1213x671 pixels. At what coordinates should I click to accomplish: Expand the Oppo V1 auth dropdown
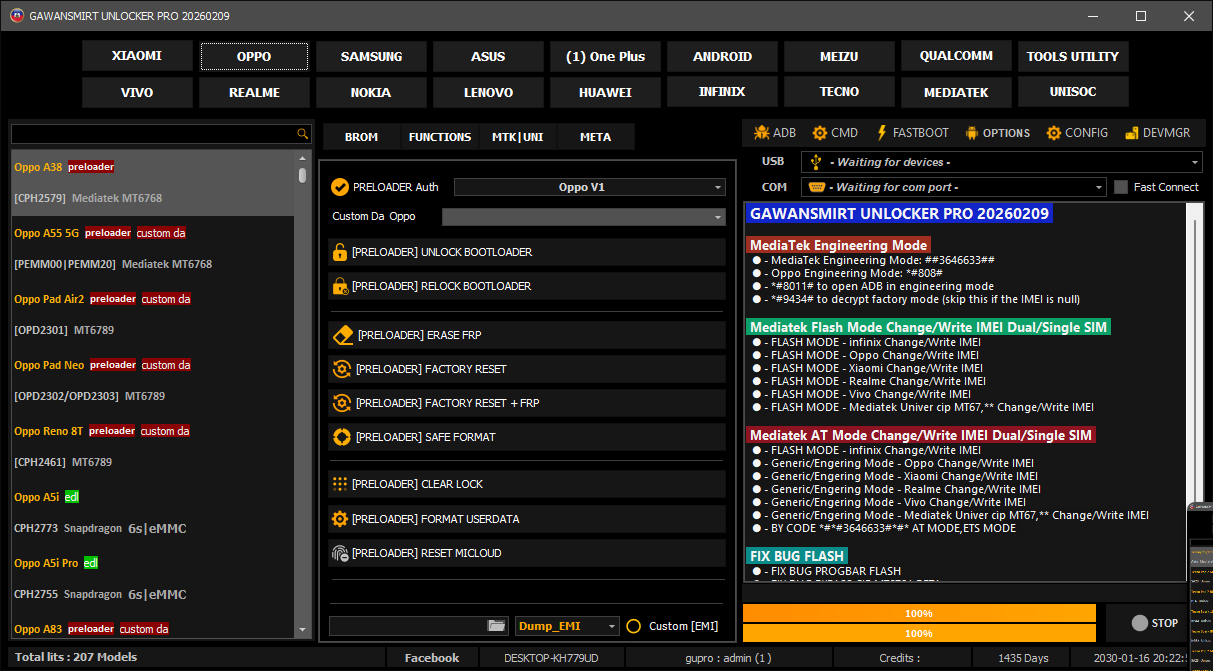[x=718, y=187]
